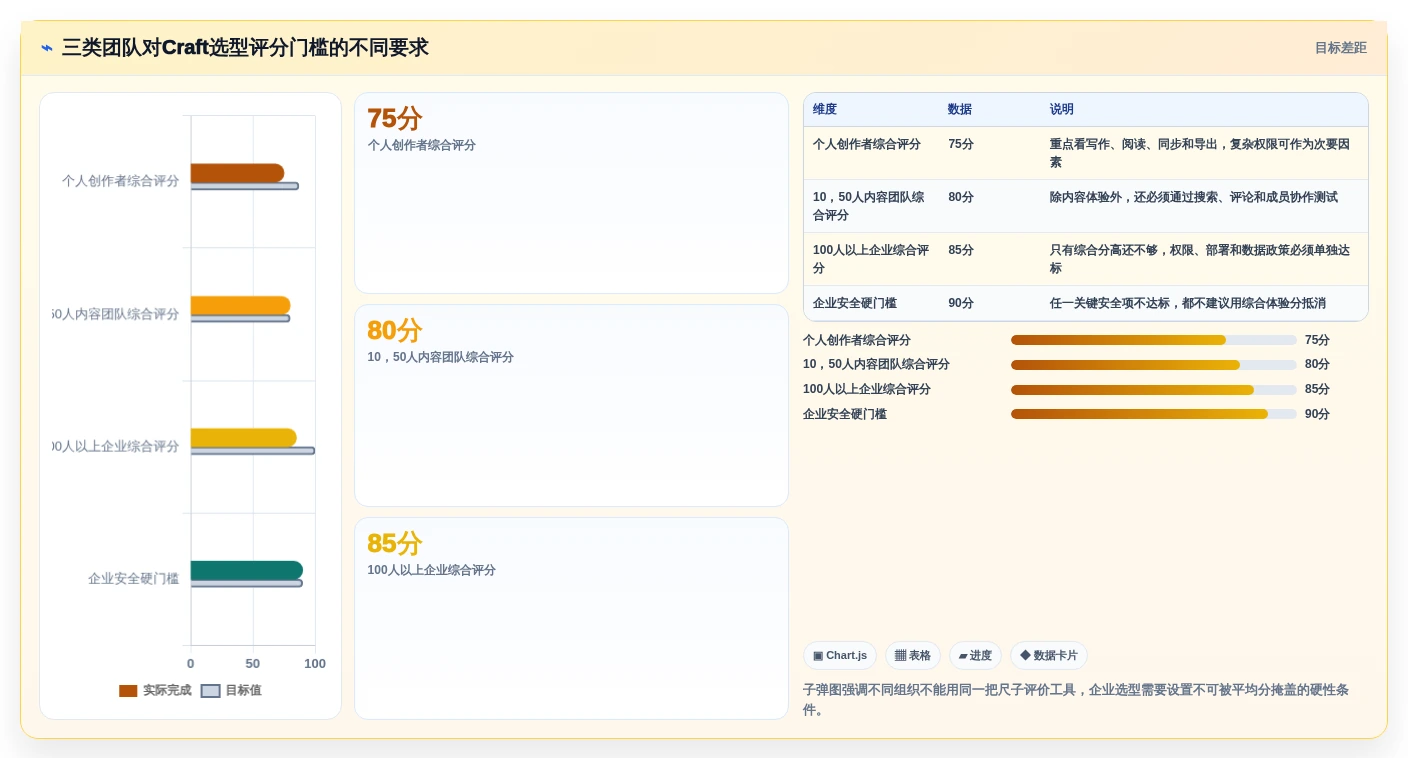This screenshot has height=758, width=1408.
Task: Click the page title 三类团队对Craft选型评分门槛的不同要求
Action: point(245,47)
